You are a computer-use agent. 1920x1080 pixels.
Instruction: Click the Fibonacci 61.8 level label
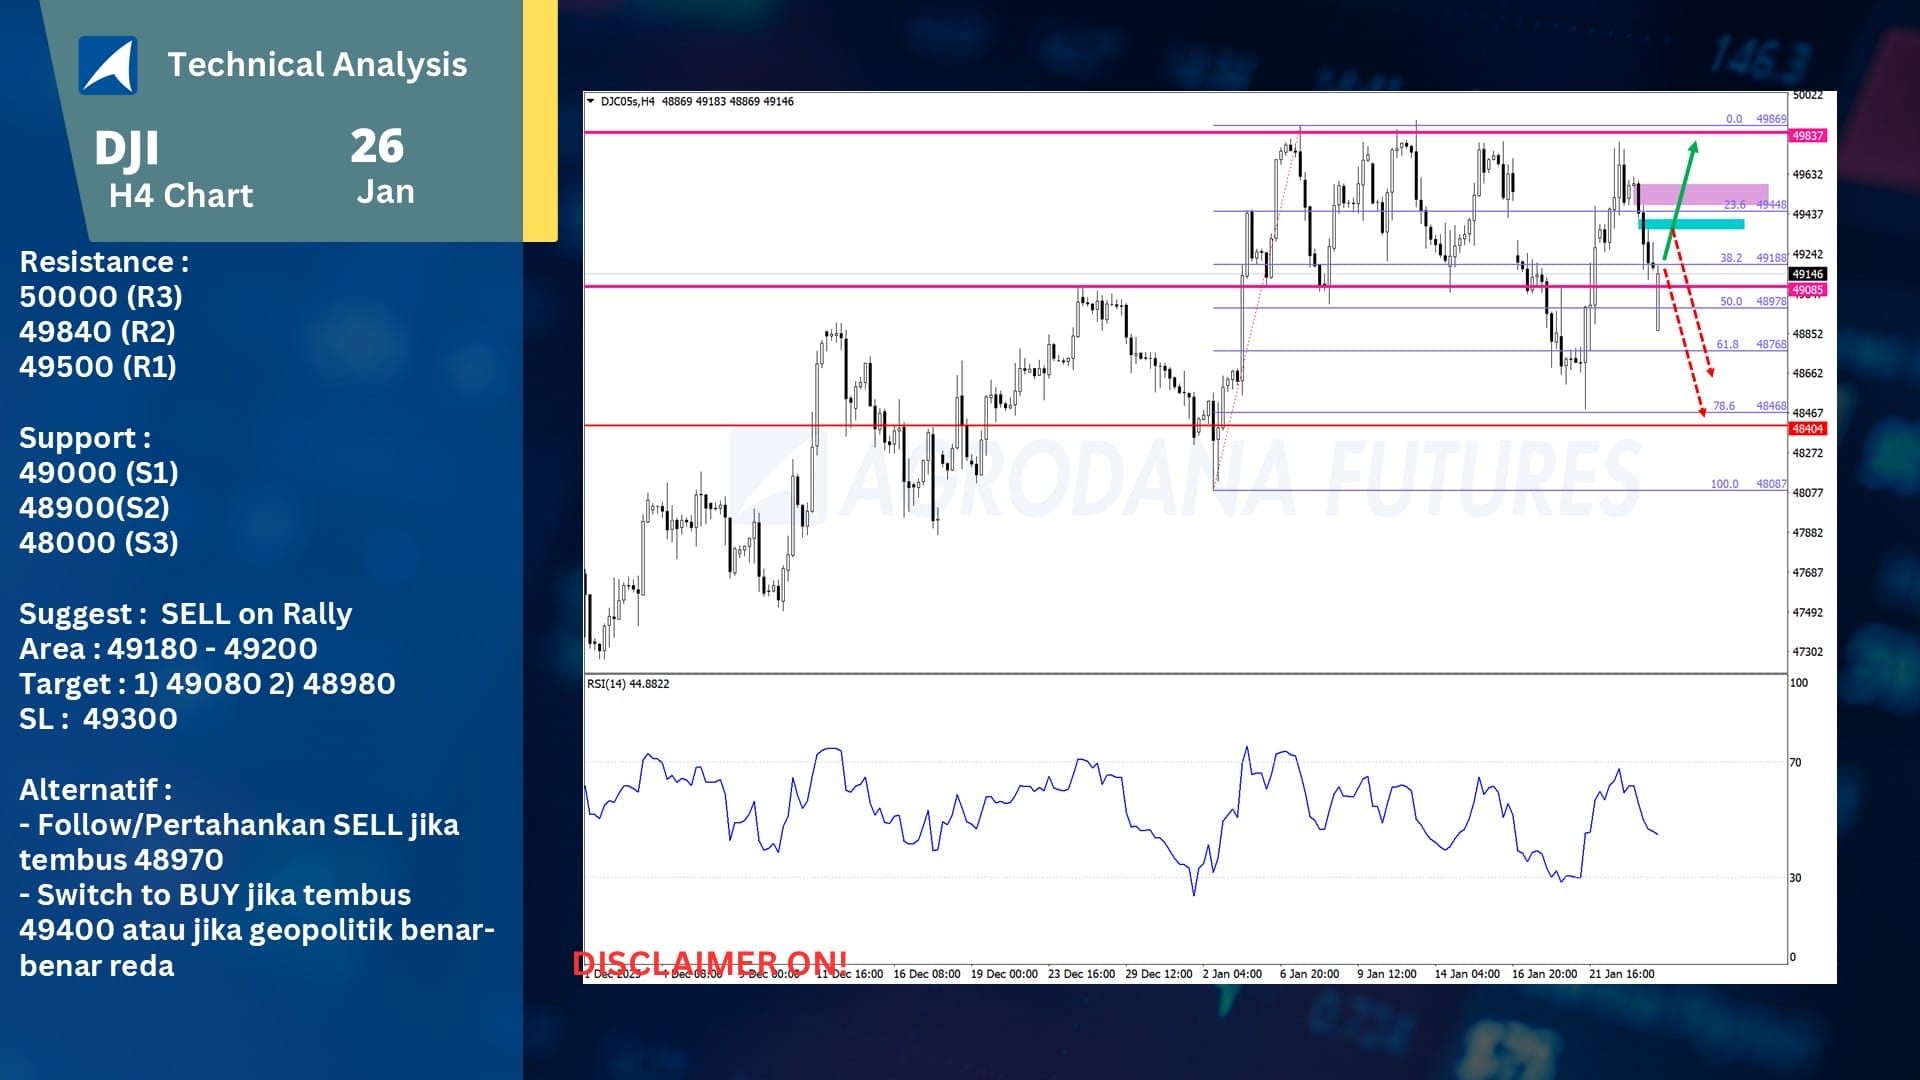click(1727, 344)
